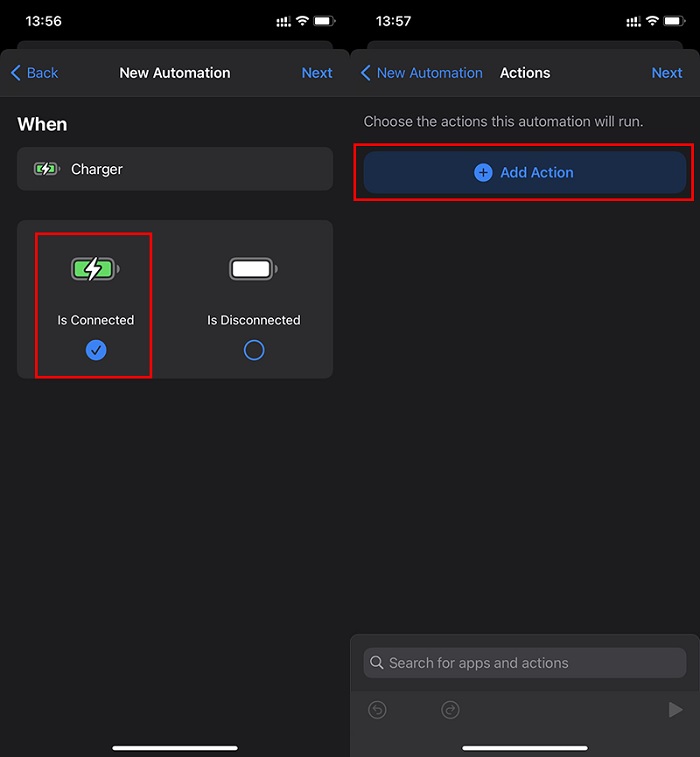Image resolution: width=700 pixels, height=757 pixels.
Task: Tap the Is Disconnected label
Action: (254, 320)
